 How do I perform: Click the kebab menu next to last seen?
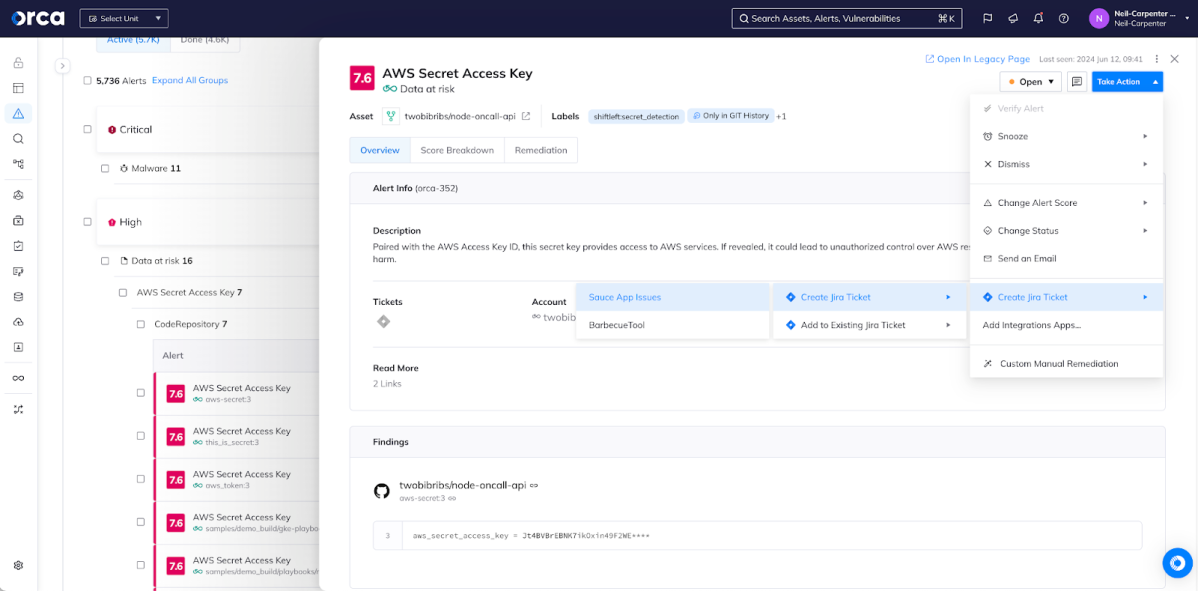[x=1157, y=59]
